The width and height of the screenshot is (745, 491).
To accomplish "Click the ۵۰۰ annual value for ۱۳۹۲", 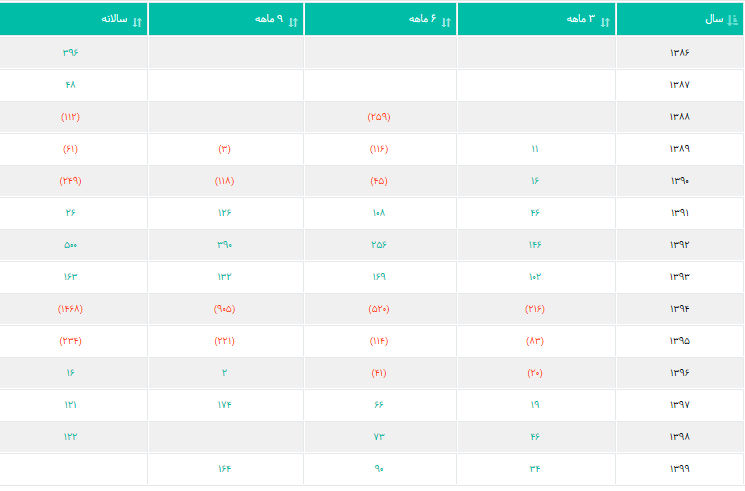I will (x=70, y=245).
